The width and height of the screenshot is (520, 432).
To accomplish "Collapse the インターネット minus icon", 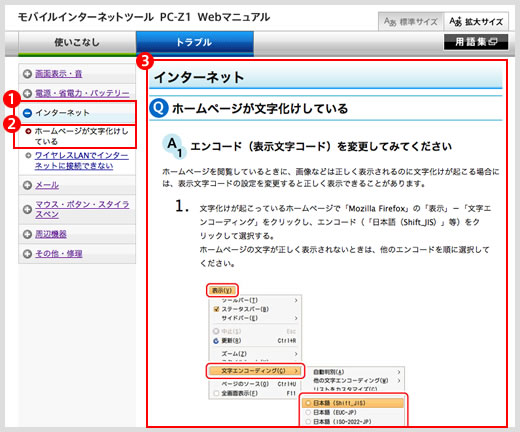I will point(27,113).
